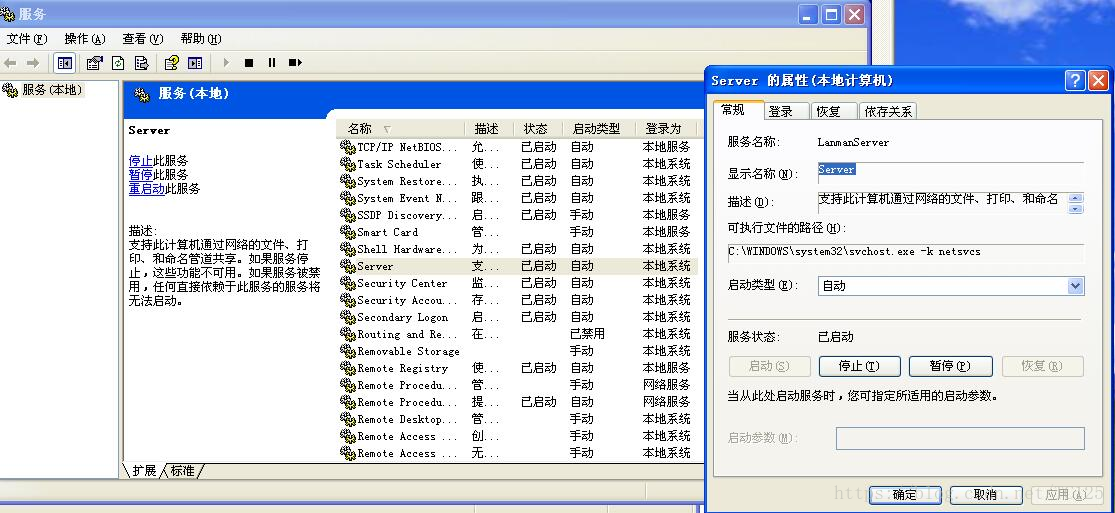Toggle the show/hide action pane icon
The image size is (1115, 513).
click(x=195, y=63)
